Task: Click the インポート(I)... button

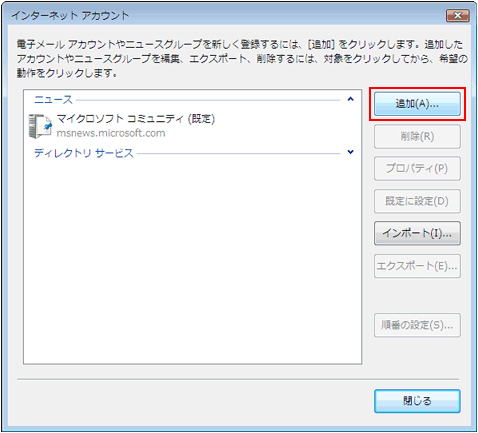Action: pos(417,233)
